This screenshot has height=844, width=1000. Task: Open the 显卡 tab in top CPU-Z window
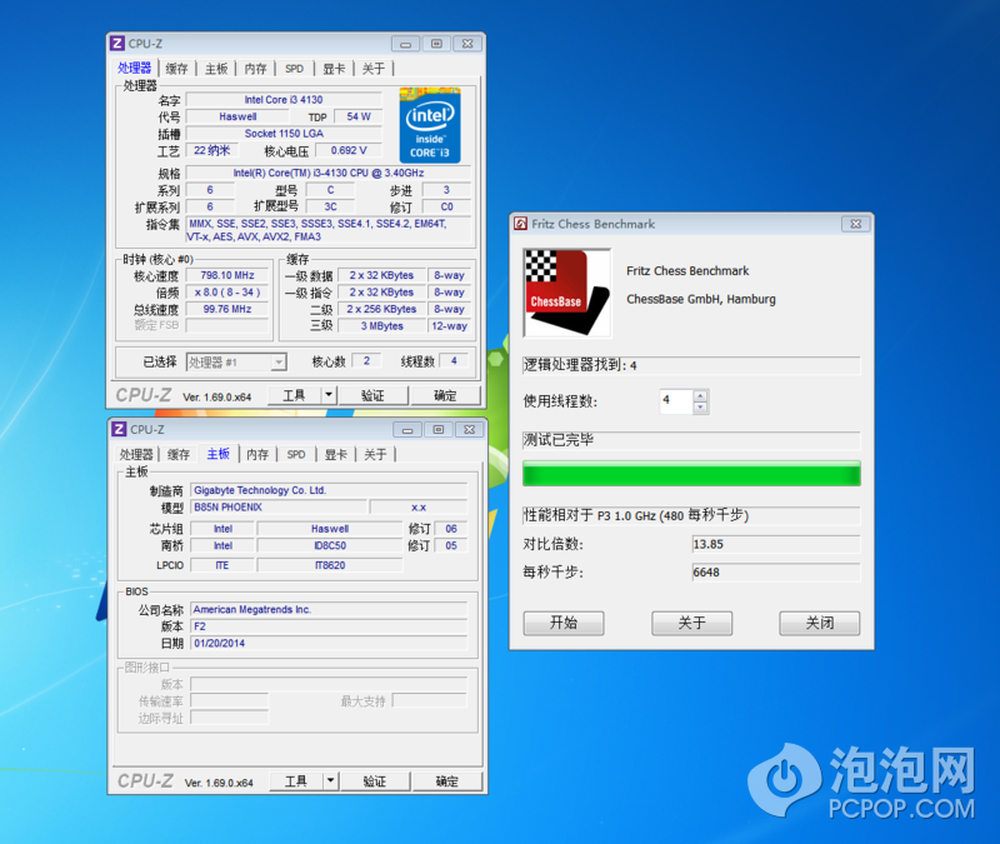click(x=334, y=69)
